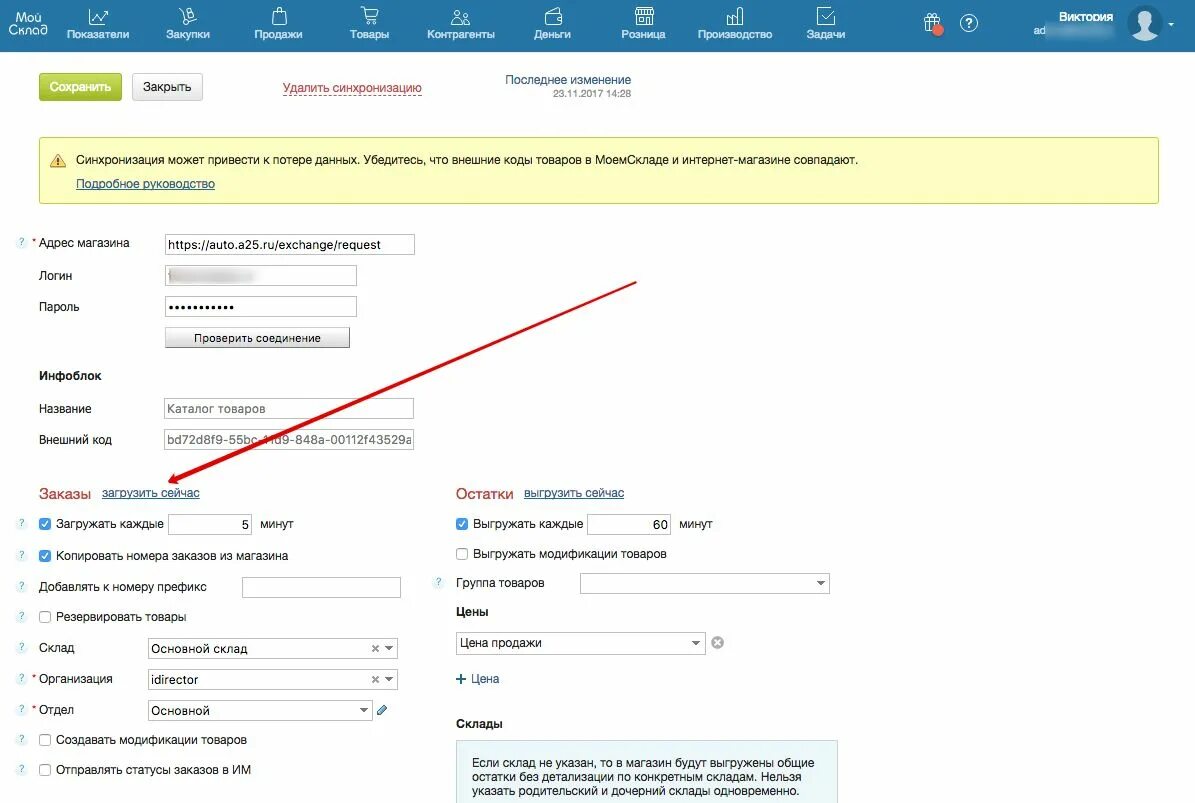1195x803 pixels.
Task: Open the Товары section
Action: [369, 24]
